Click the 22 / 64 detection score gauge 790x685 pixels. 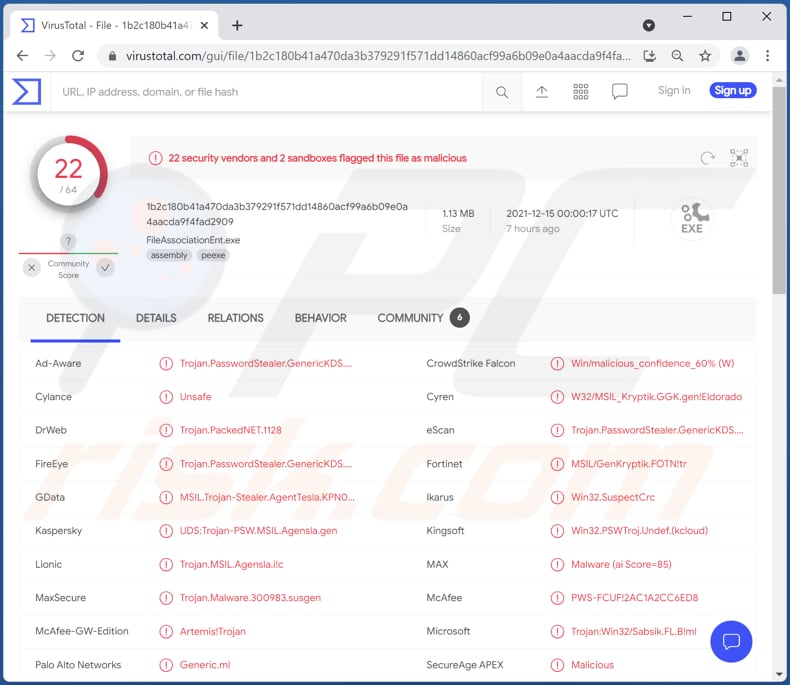click(68, 174)
